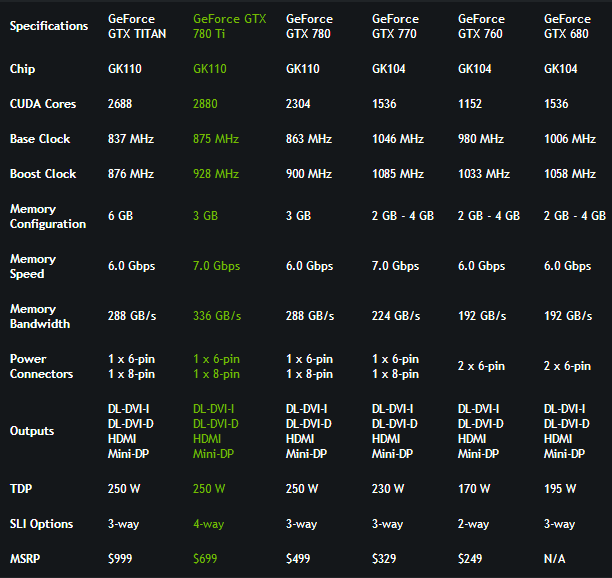Click the Memory Configuration row label

48,216
